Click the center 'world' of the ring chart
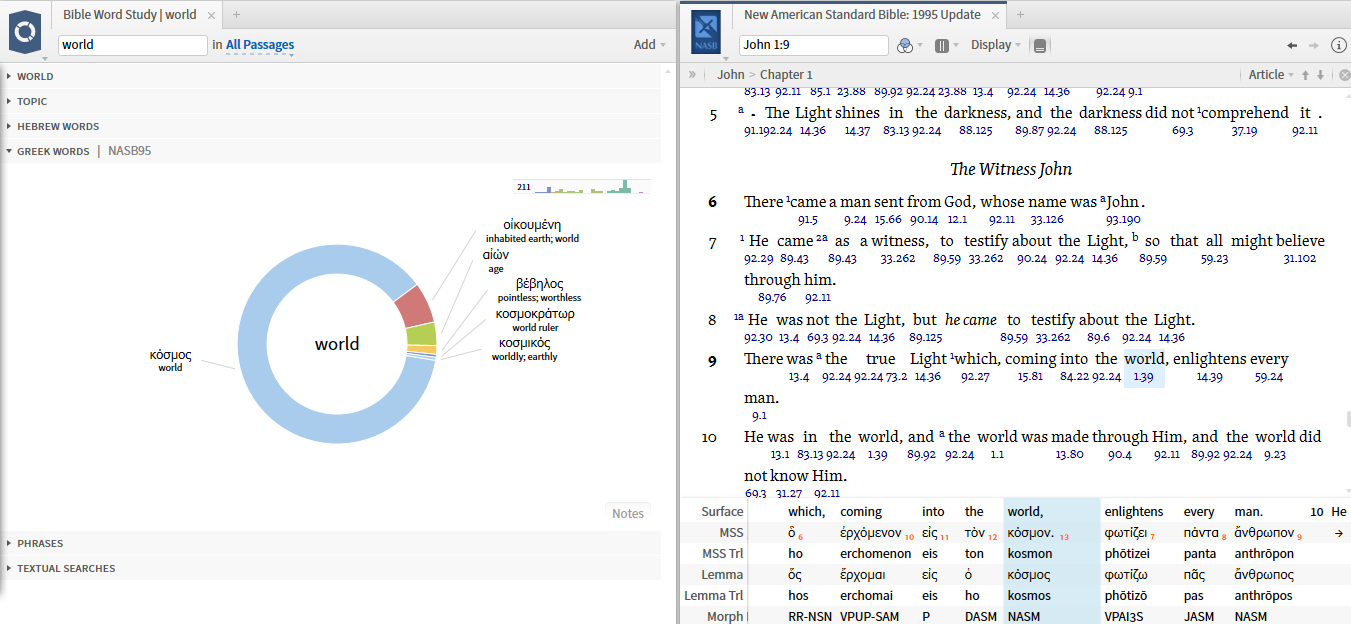 click(337, 344)
